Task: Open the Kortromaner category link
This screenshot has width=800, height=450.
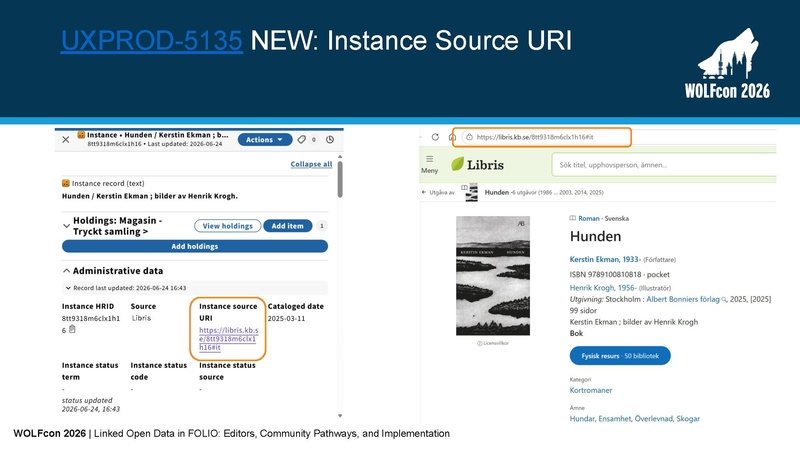Action: pyautogui.click(x=591, y=390)
